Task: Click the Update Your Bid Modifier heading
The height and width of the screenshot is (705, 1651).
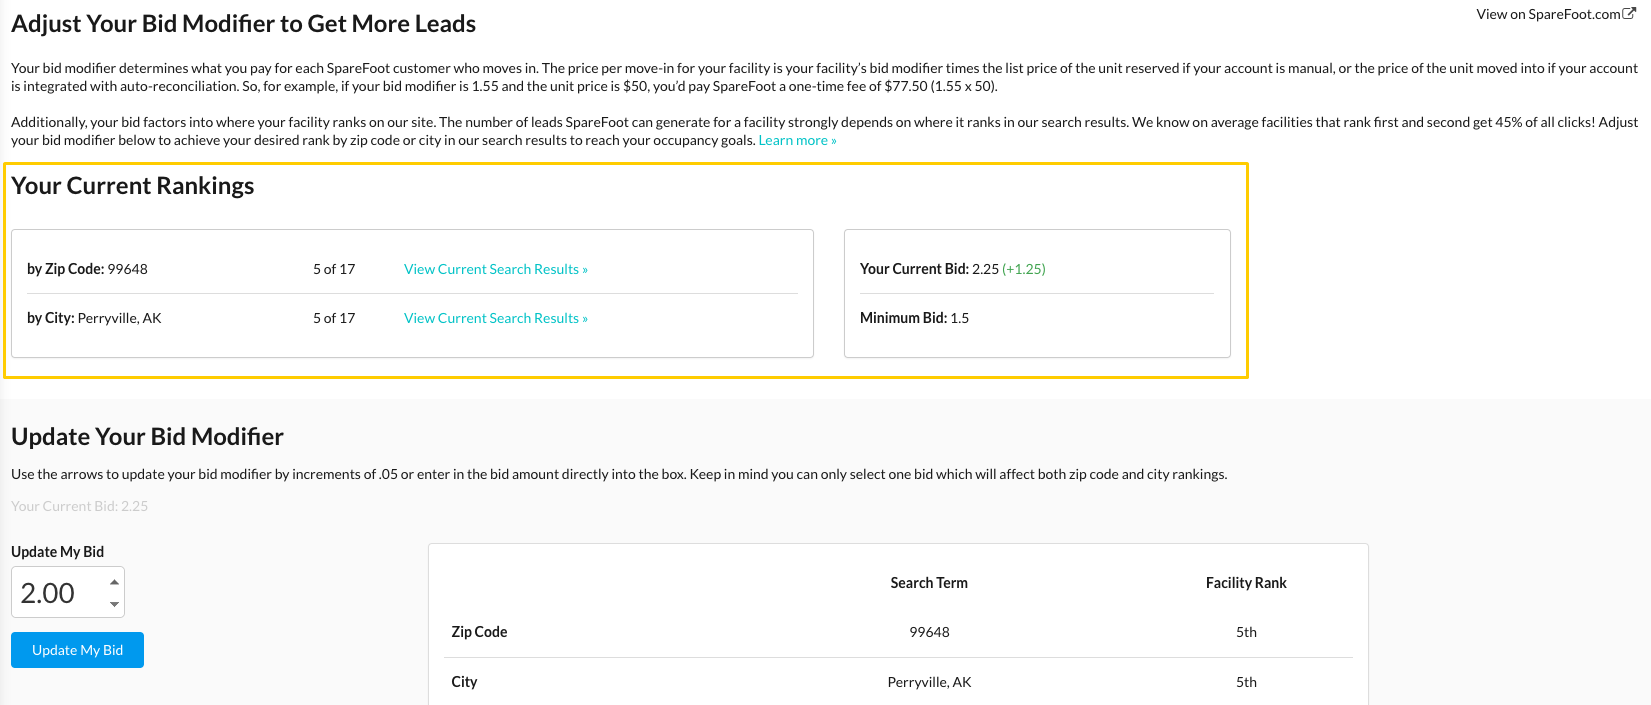Action: 147,437
